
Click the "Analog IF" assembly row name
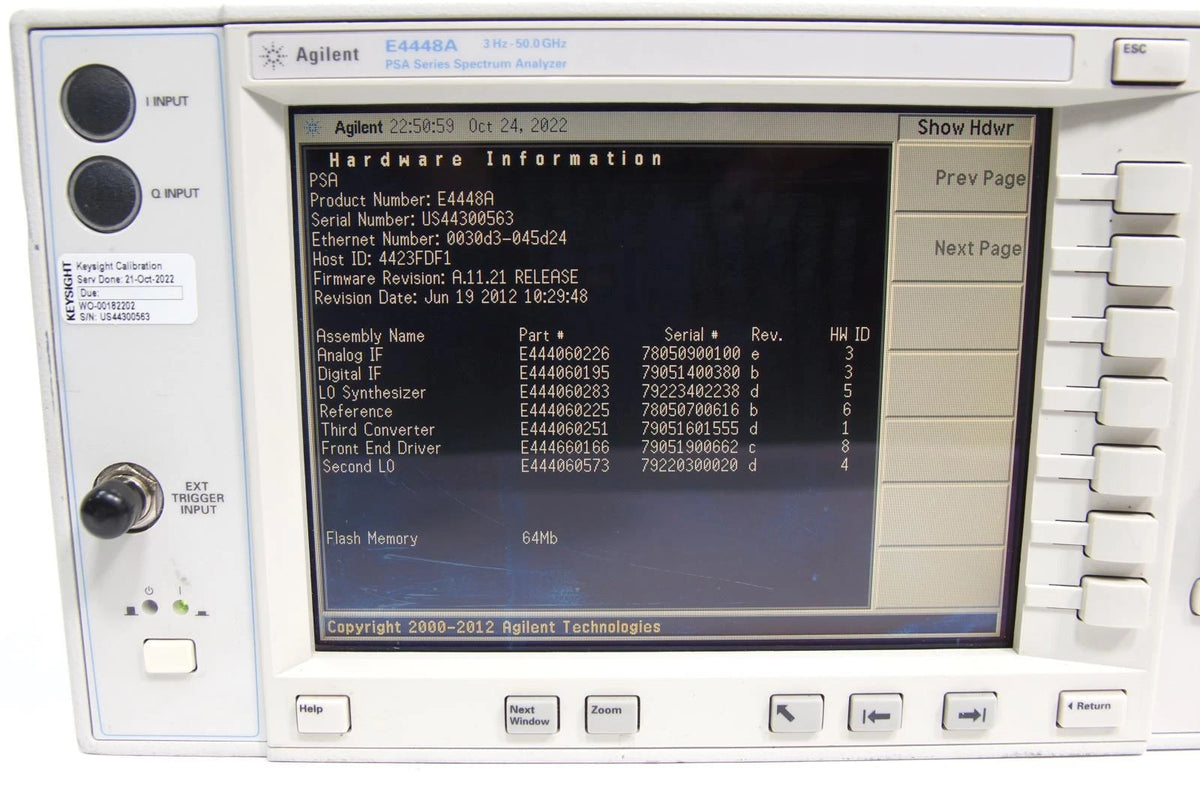click(x=350, y=355)
